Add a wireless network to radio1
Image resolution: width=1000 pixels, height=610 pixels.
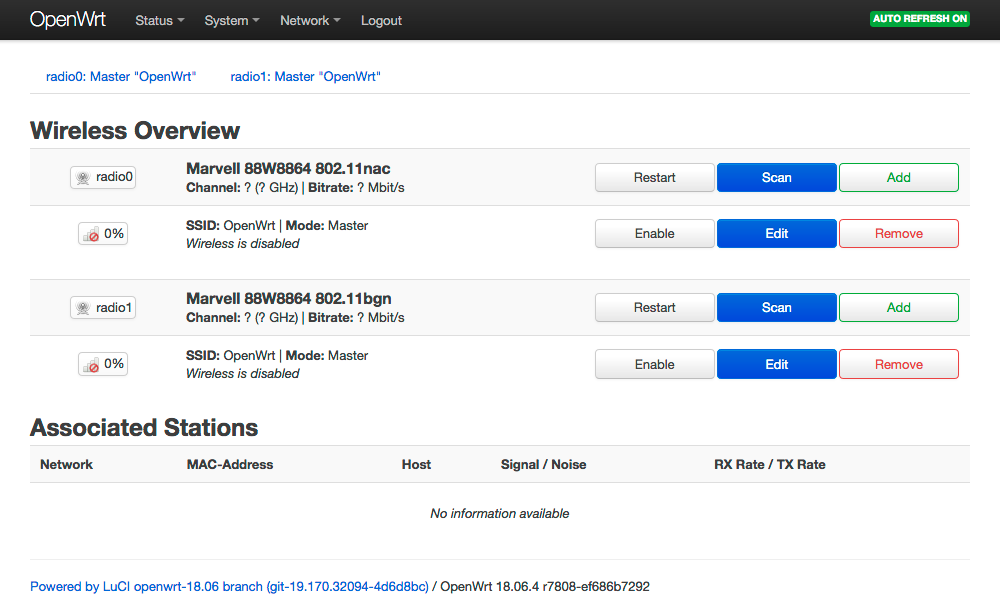coord(899,308)
